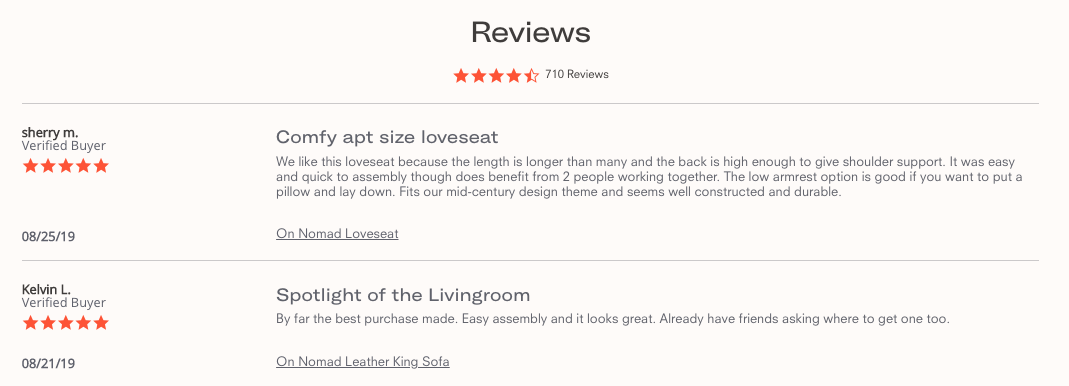Click the half-filled star in overall rating
The image size is (1069, 386).
click(x=532, y=75)
